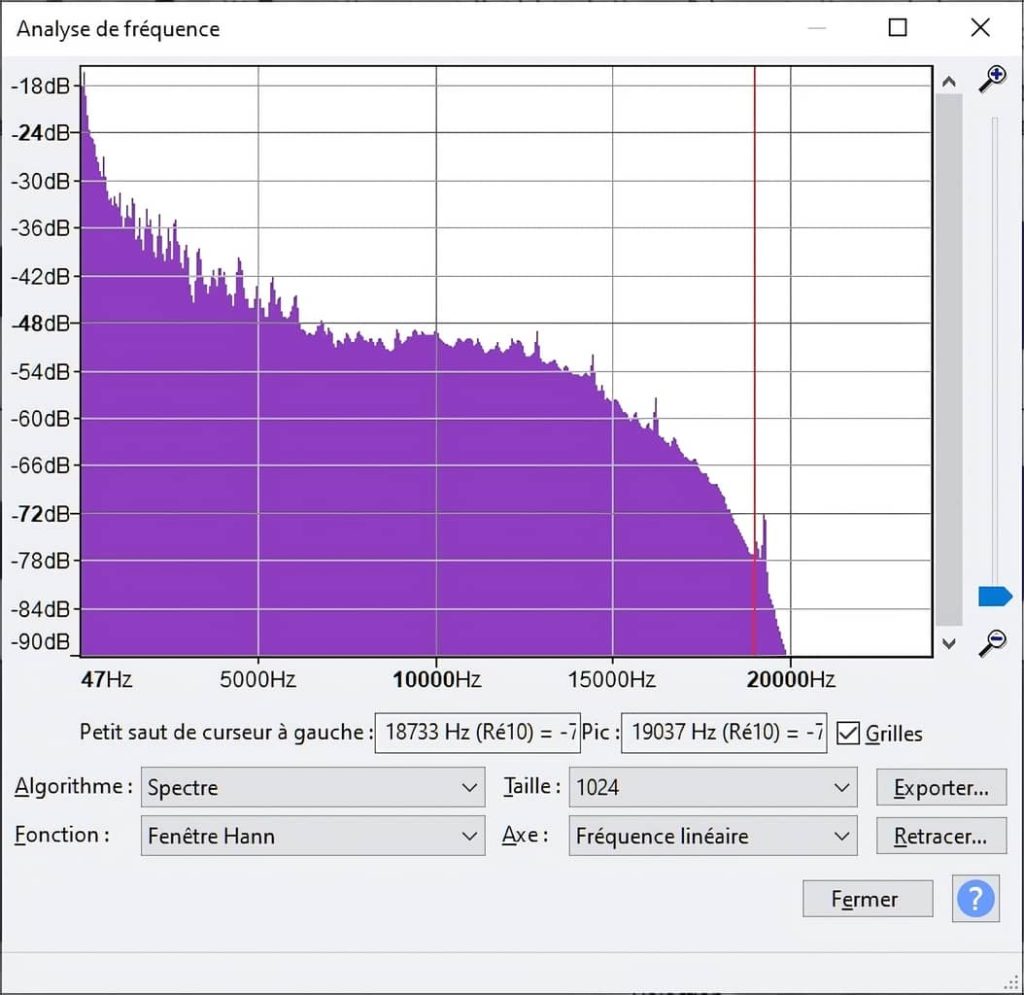Click the Exporter button
The image size is (1024, 995).
coord(941,788)
